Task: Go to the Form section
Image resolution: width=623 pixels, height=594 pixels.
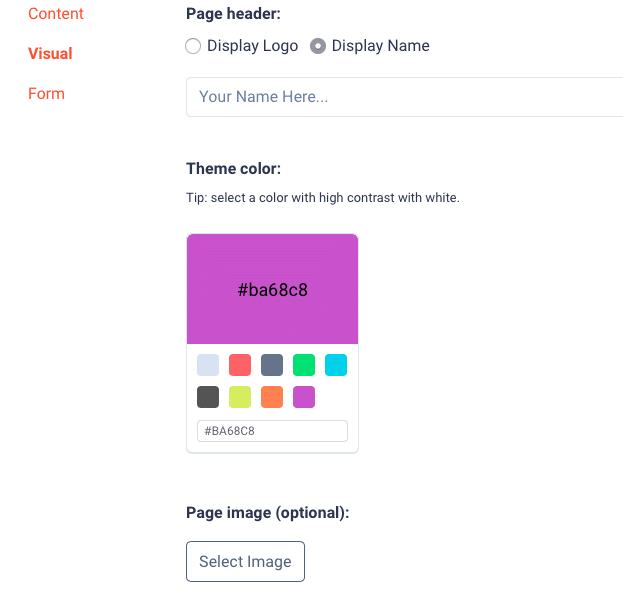Action: [46, 94]
